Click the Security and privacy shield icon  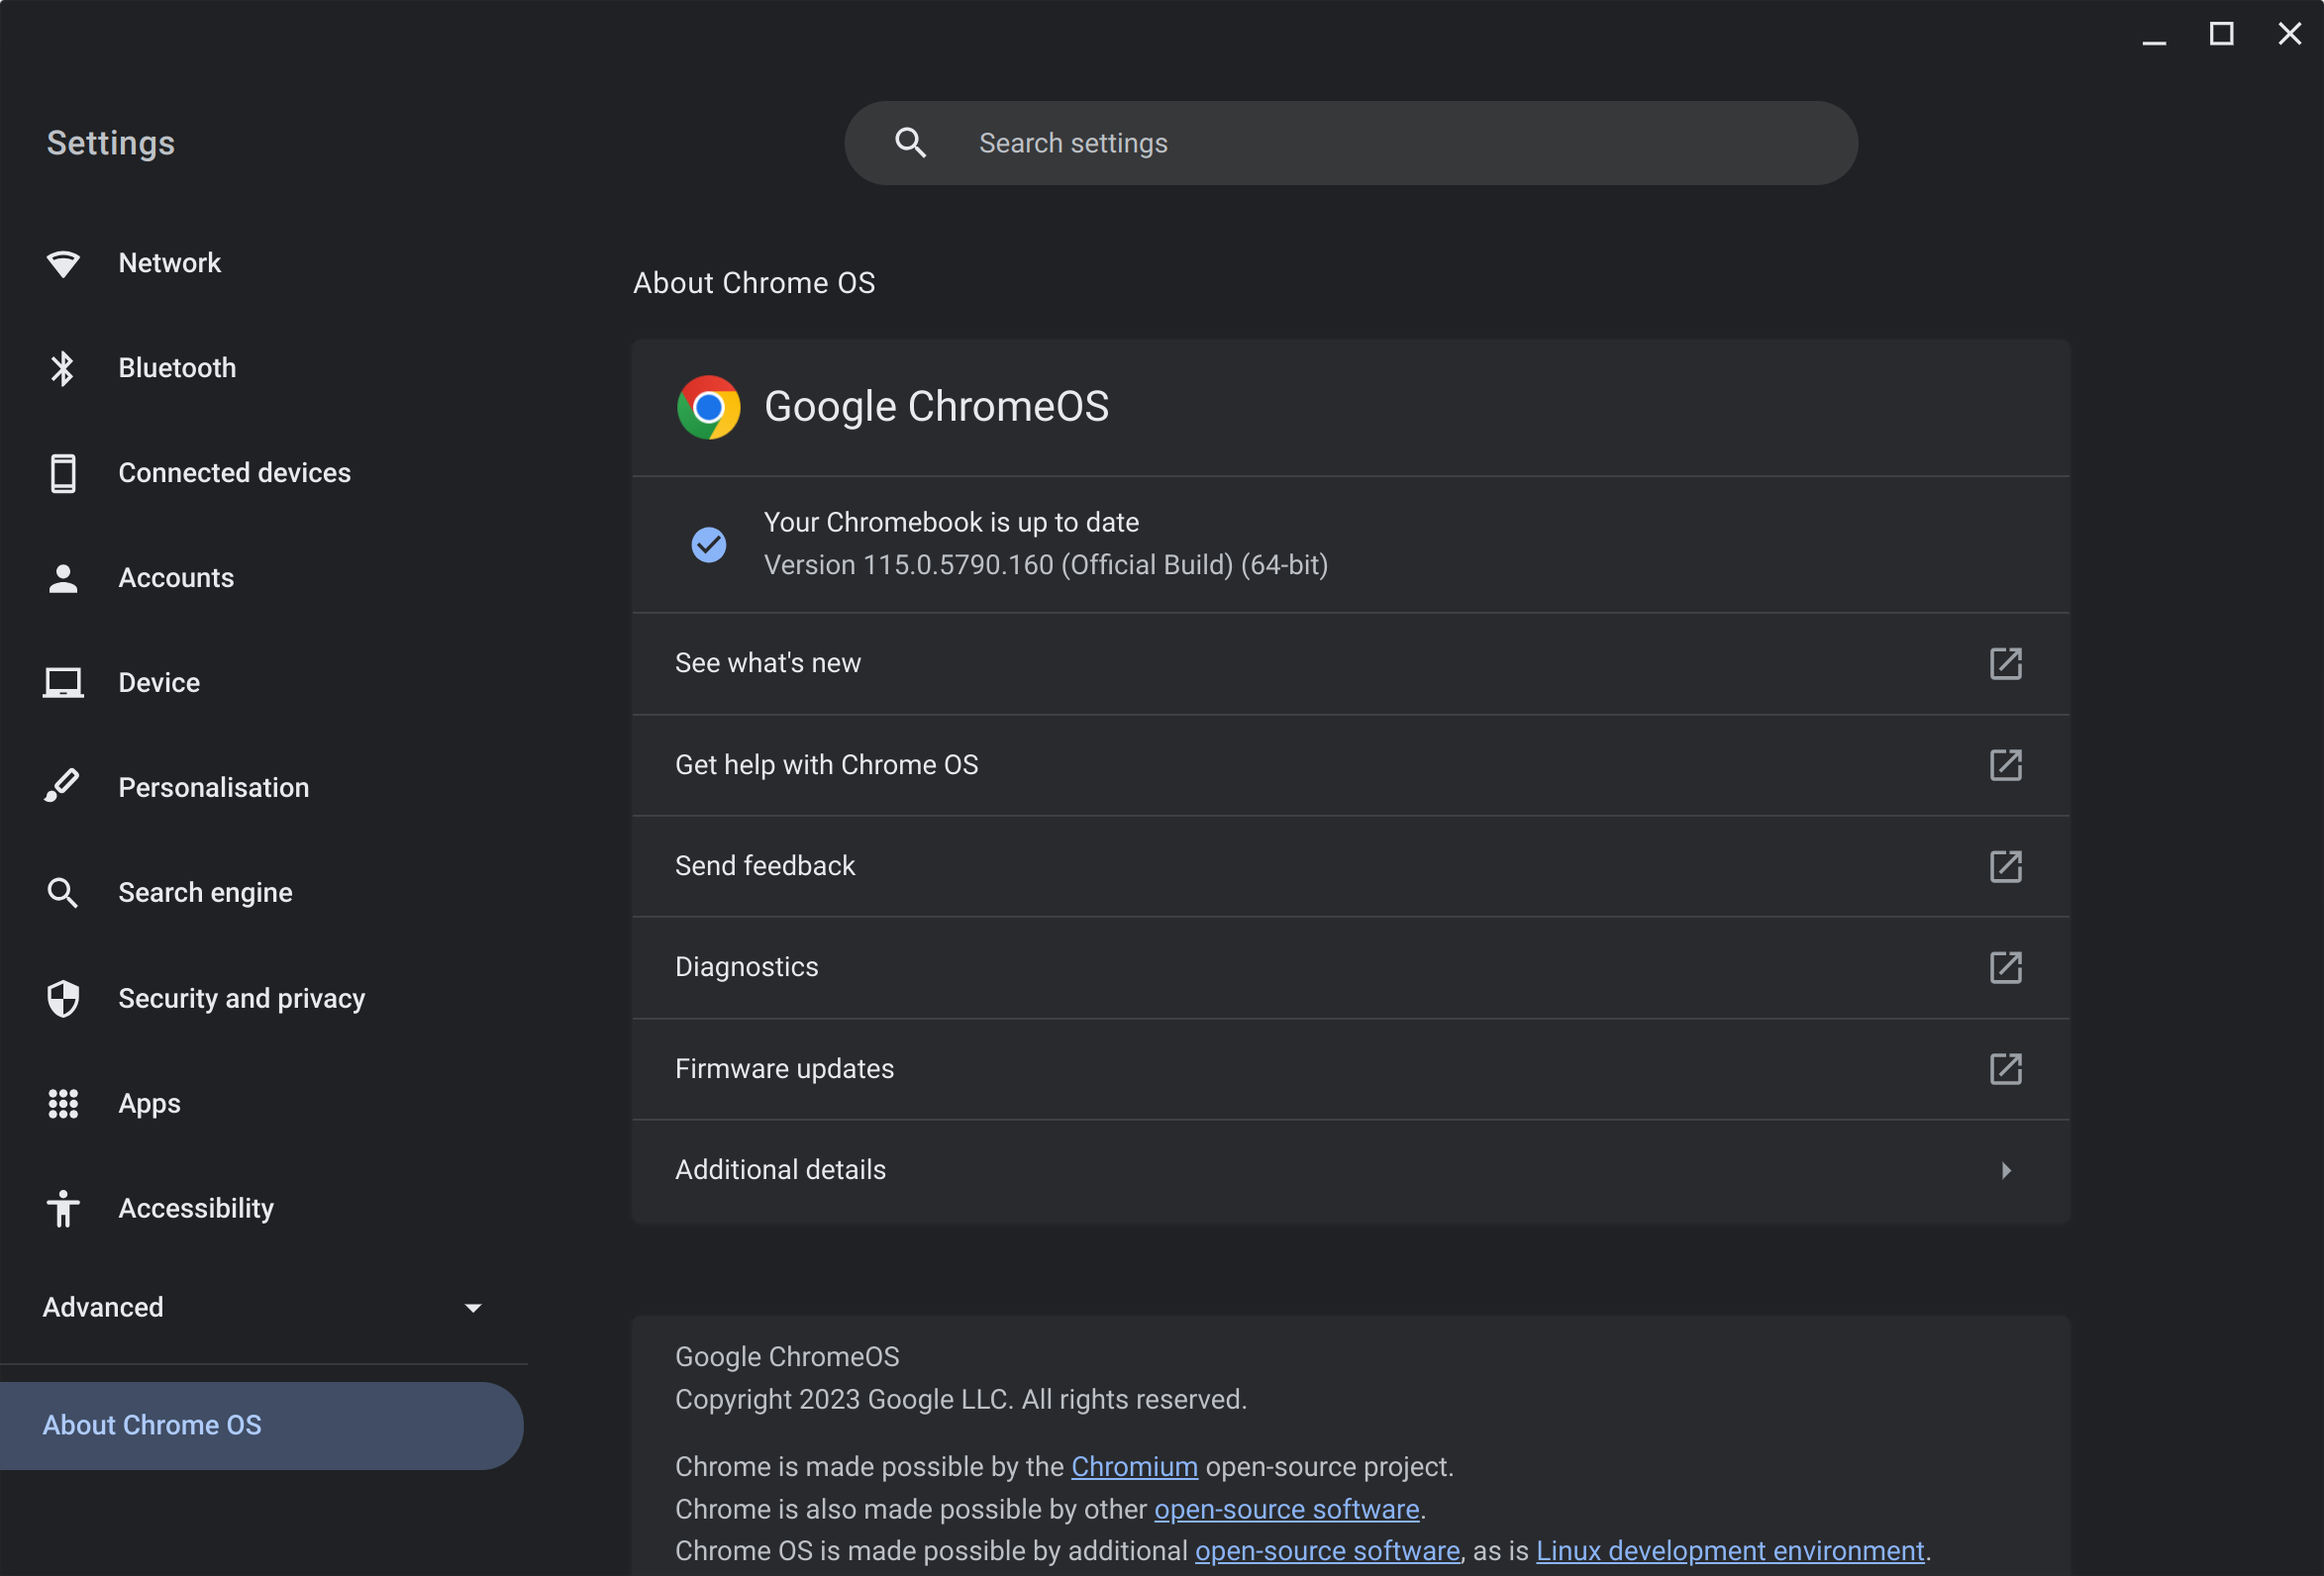click(63, 999)
